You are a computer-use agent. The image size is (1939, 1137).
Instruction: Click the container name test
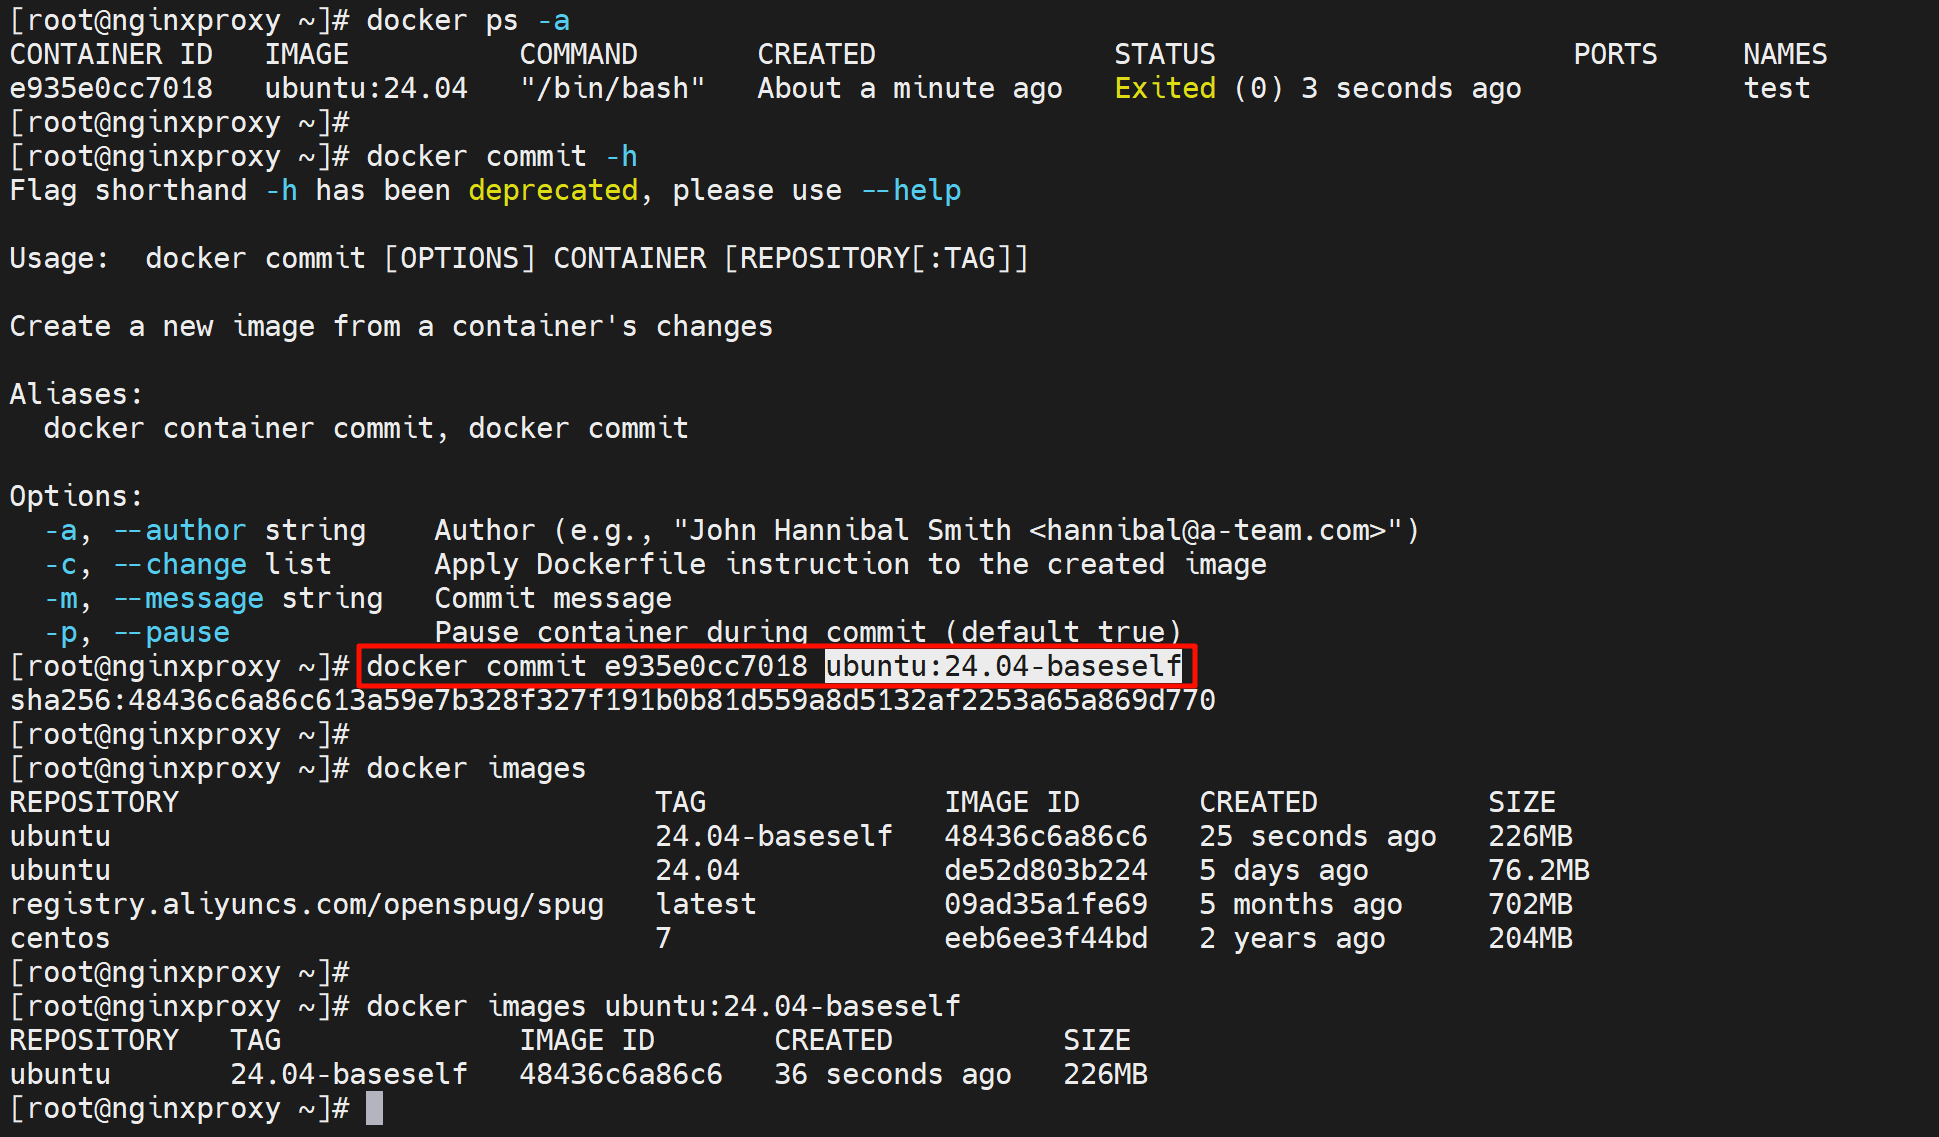tap(1776, 88)
